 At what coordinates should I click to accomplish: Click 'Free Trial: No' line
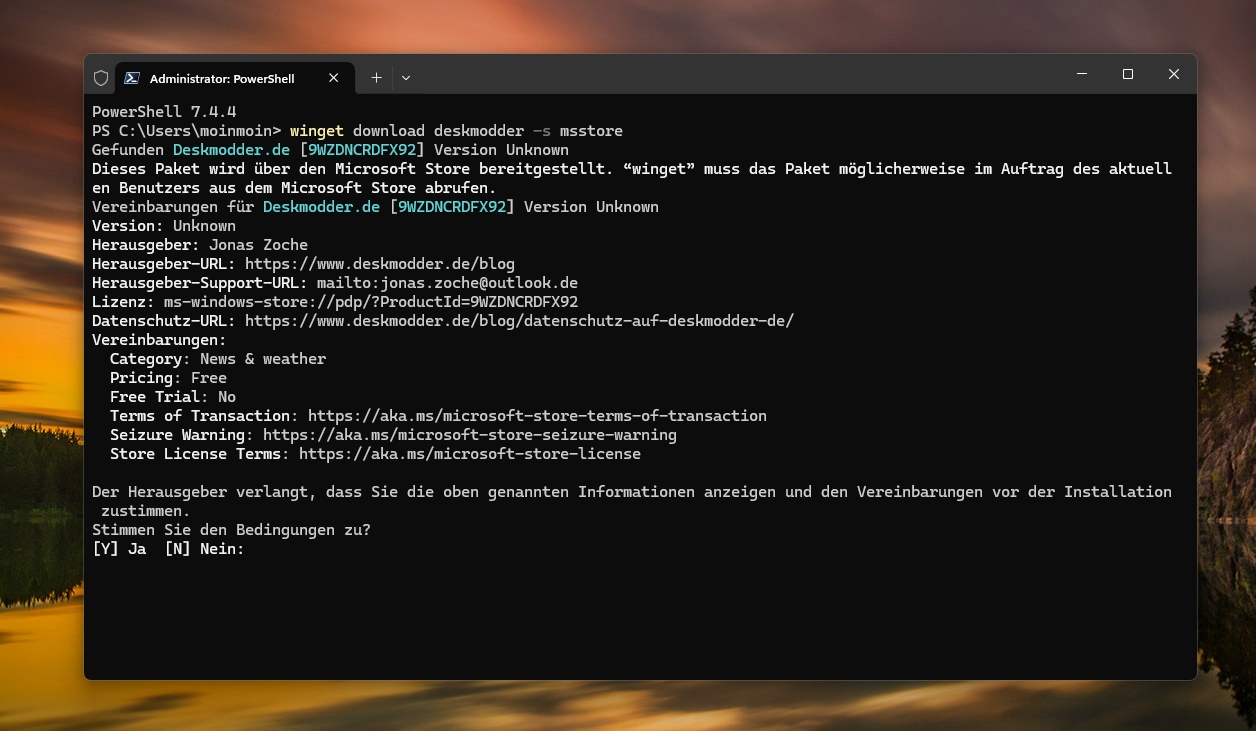point(173,397)
